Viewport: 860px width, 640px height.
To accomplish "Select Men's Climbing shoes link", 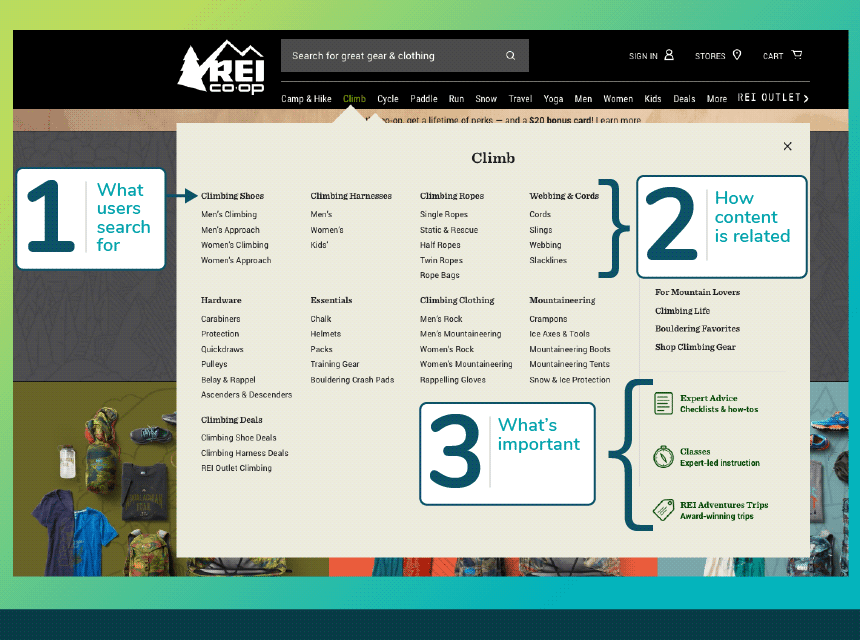I will 229,214.
